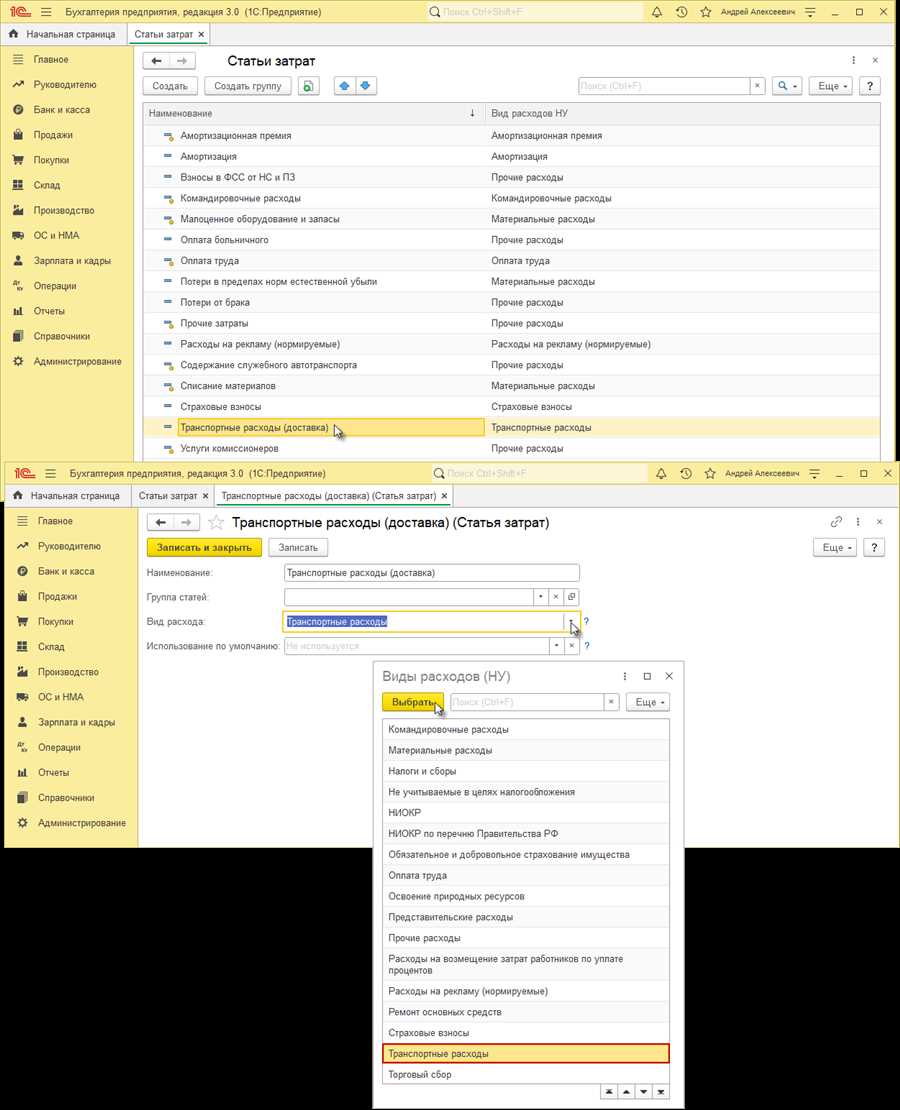Image resolution: width=900 pixels, height=1110 pixels.
Task: Jump to last item in Виды расходов list
Action: coord(661,1092)
